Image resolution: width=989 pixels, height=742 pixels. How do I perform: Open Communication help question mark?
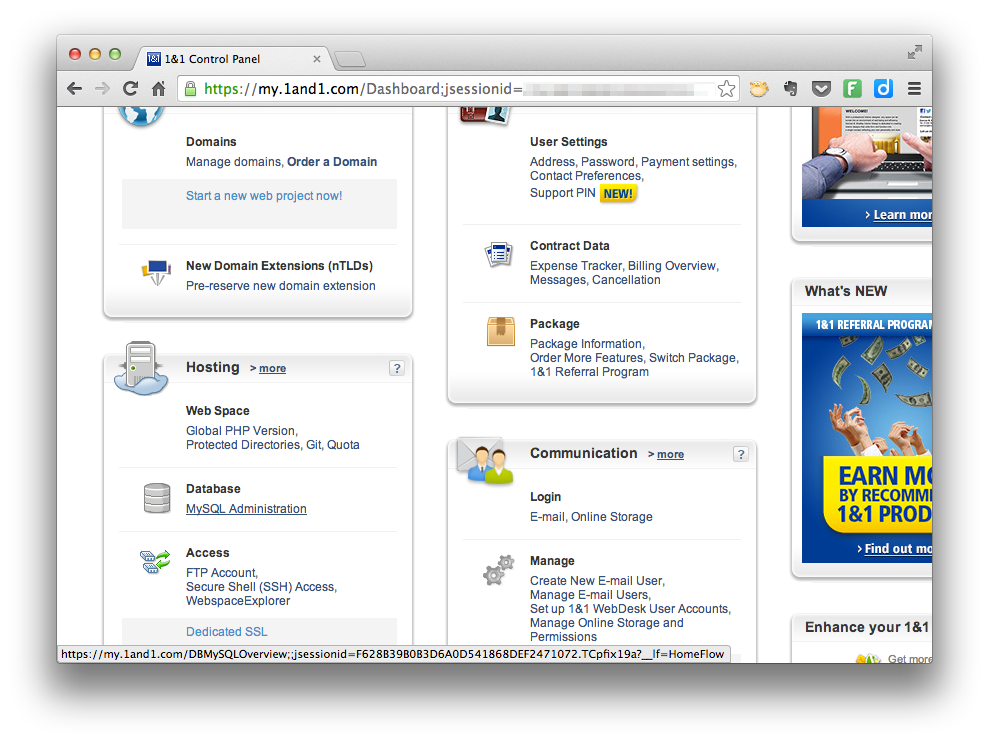pyautogui.click(x=741, y=454)
